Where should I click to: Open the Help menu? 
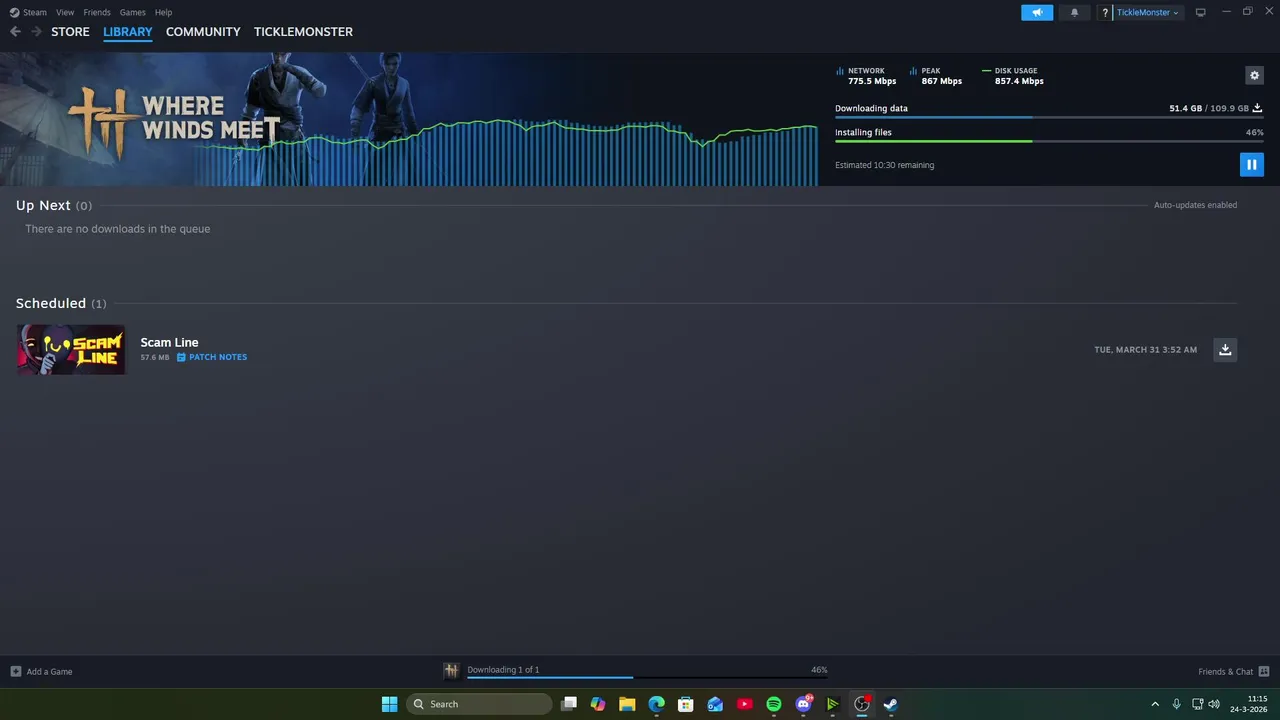(x=163, y=12)
